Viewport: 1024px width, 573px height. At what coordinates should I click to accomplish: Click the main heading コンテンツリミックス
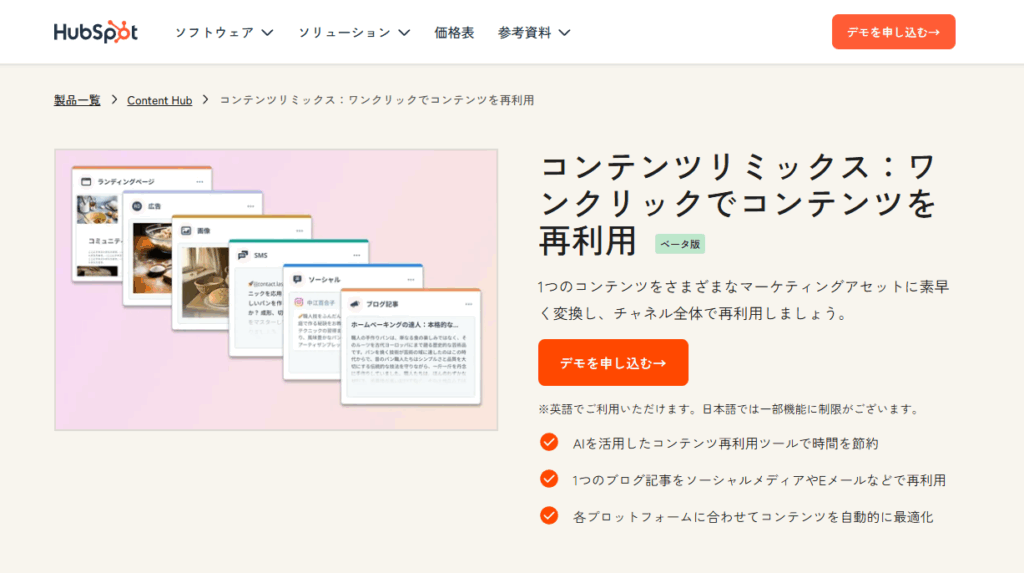coord(737,204)
